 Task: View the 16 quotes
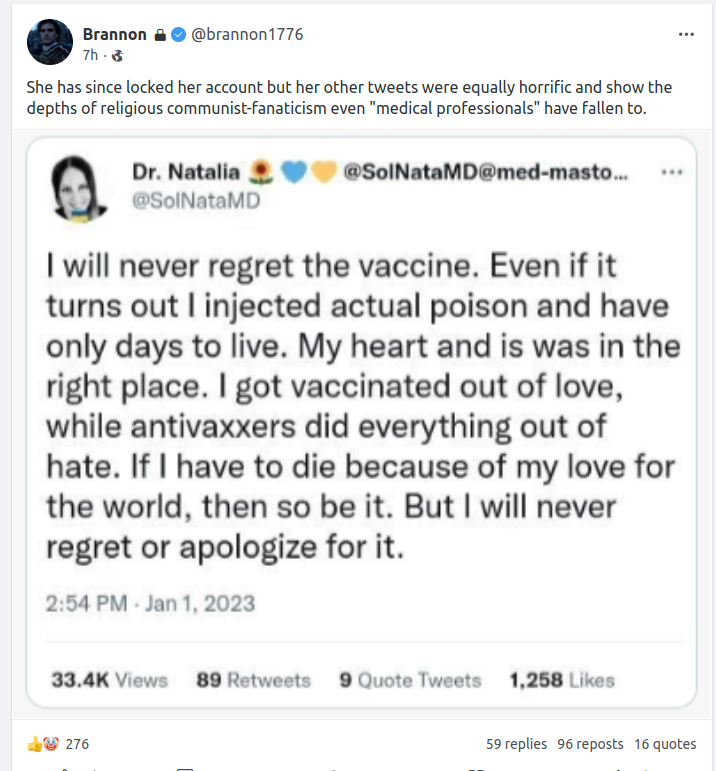coord(665,744)
